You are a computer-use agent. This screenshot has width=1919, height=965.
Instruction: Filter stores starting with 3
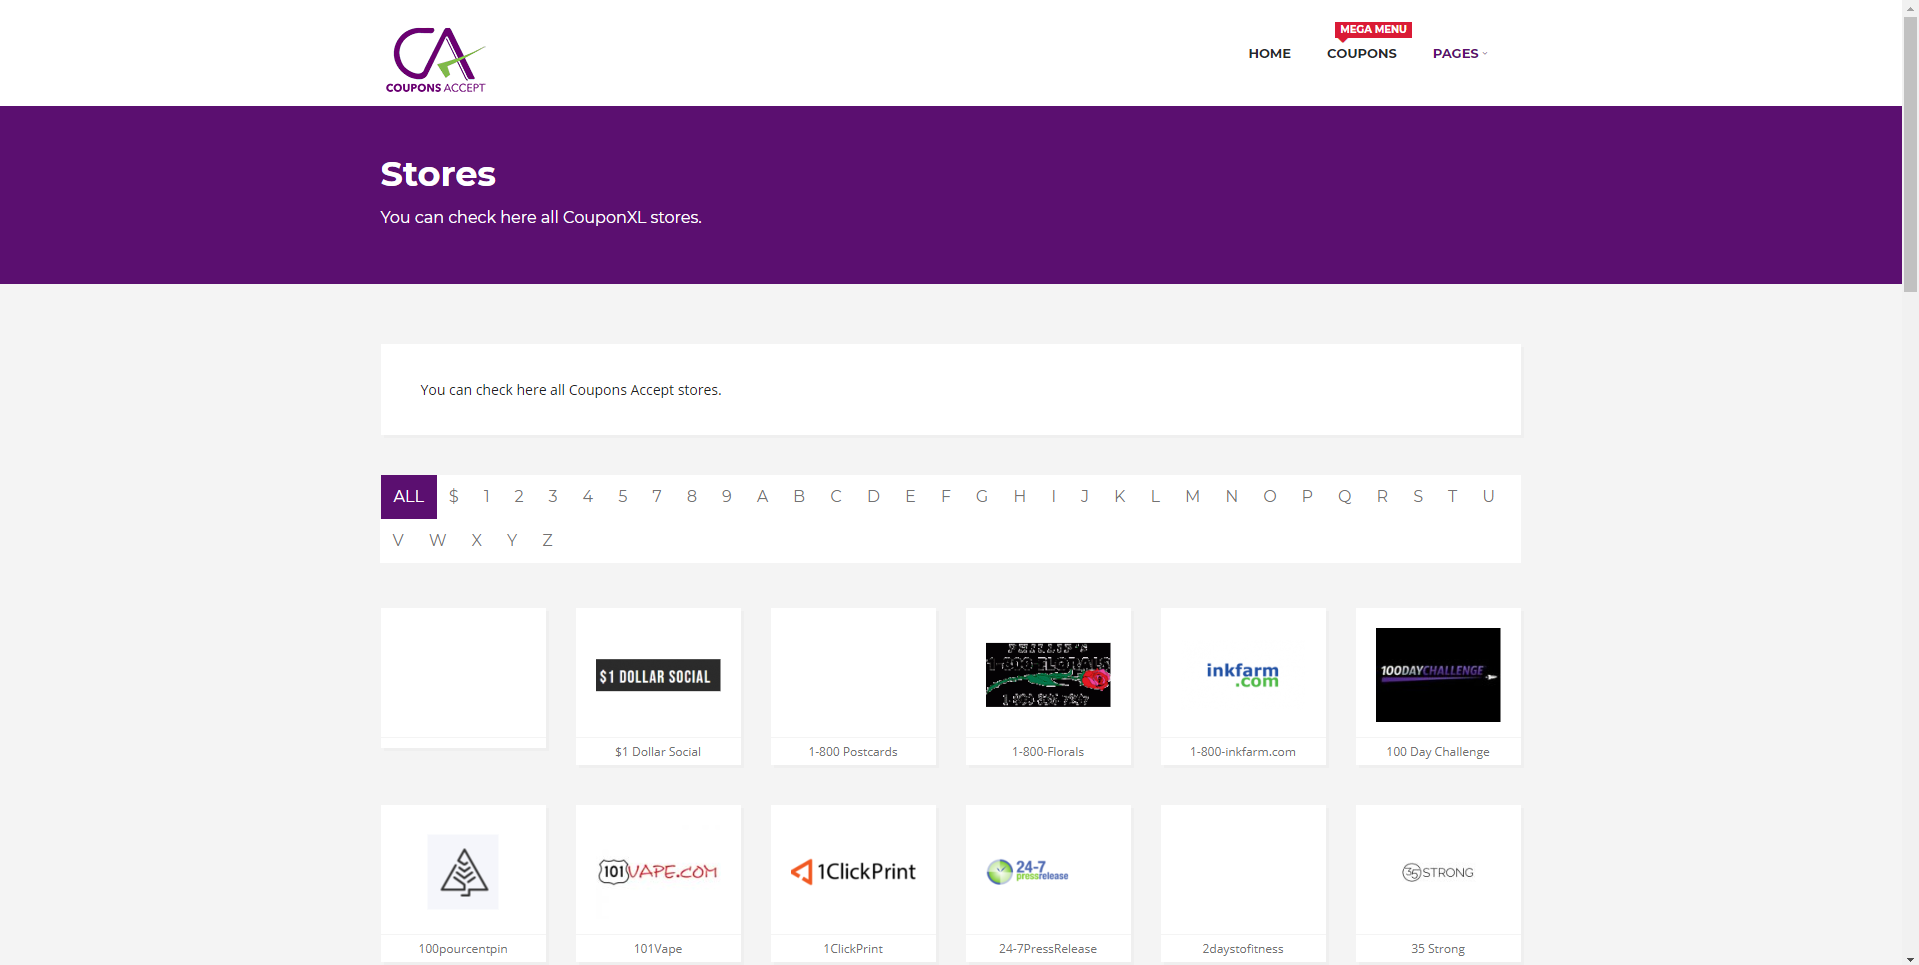tap(553, 497)
